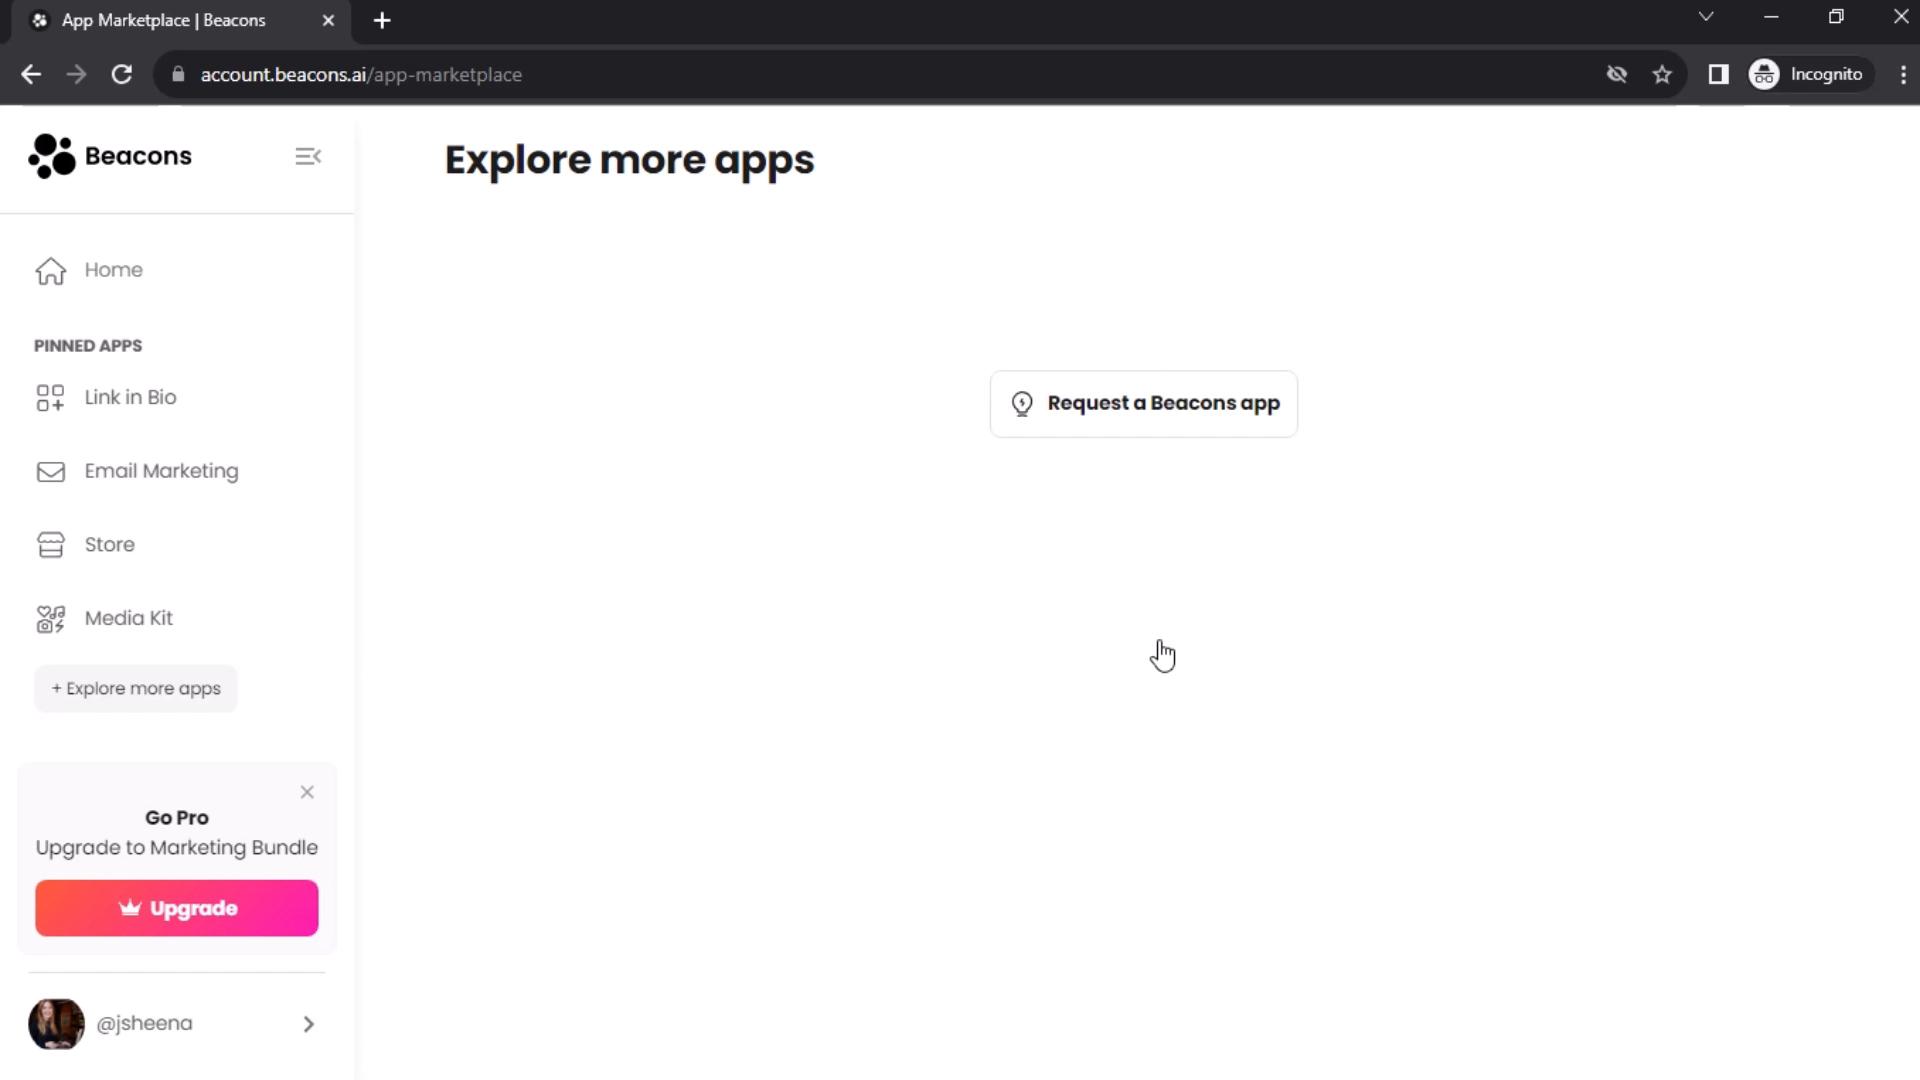This screenshot has width=1920, height=1080.
Task: Select the Store shopping icon
Action: point(50,545)
